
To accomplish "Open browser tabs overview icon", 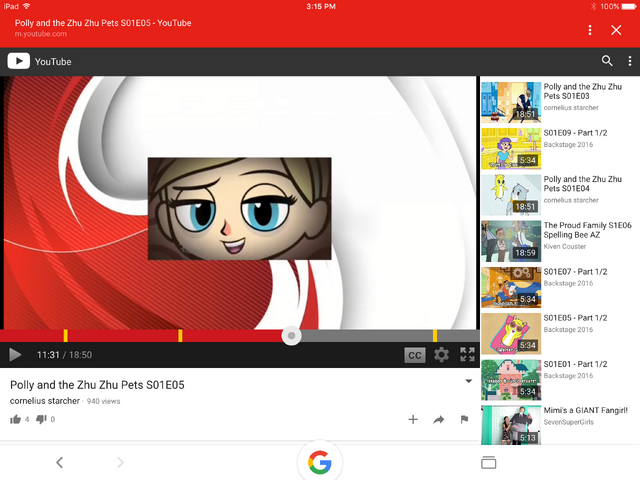I will tap(489, 462).
